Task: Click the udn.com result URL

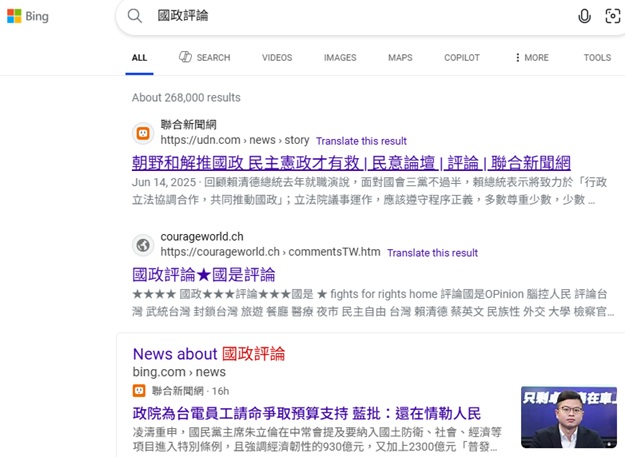Action: click(x=235, y=140)
